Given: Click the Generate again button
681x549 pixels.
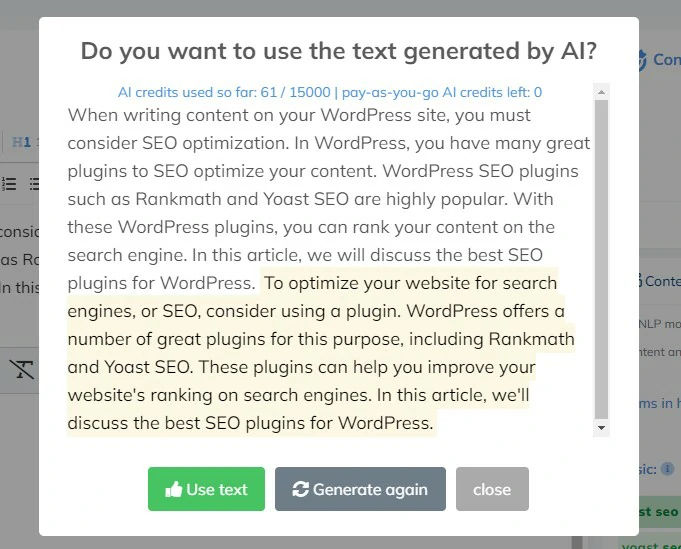Looking at the screenshot, I should pos(360,489).
